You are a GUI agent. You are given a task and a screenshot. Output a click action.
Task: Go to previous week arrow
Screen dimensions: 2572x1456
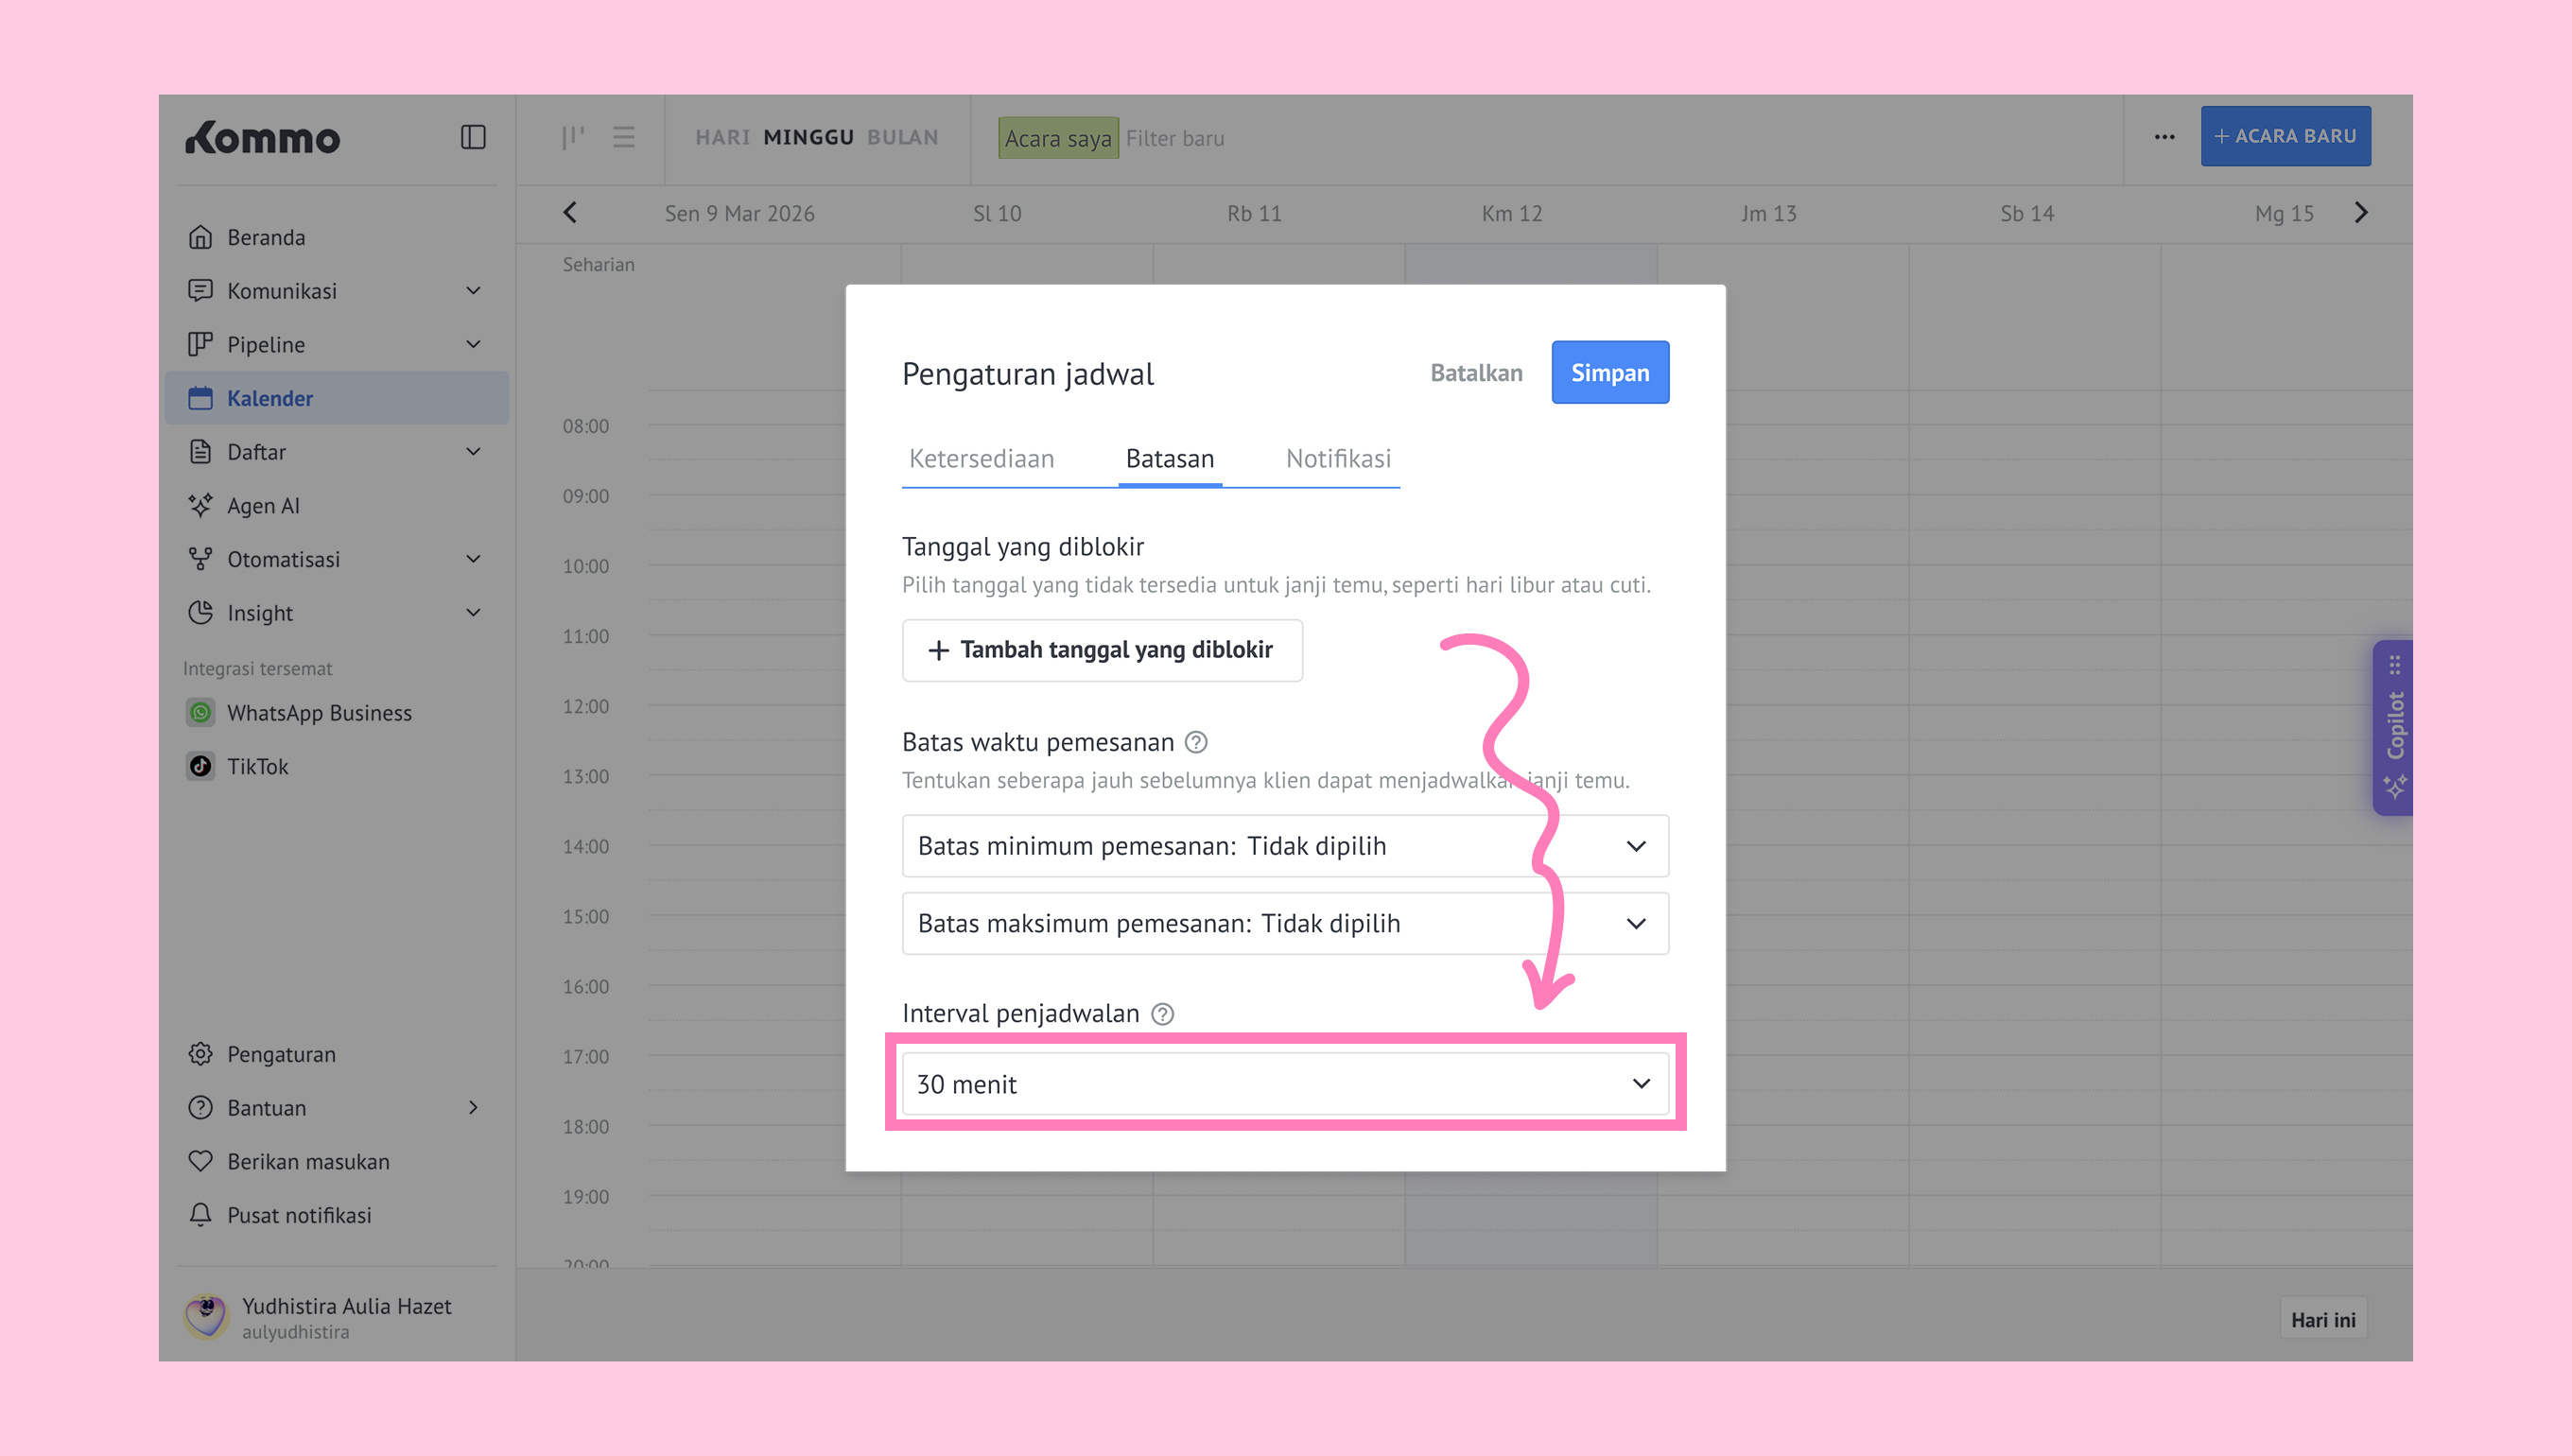point(570,213)
